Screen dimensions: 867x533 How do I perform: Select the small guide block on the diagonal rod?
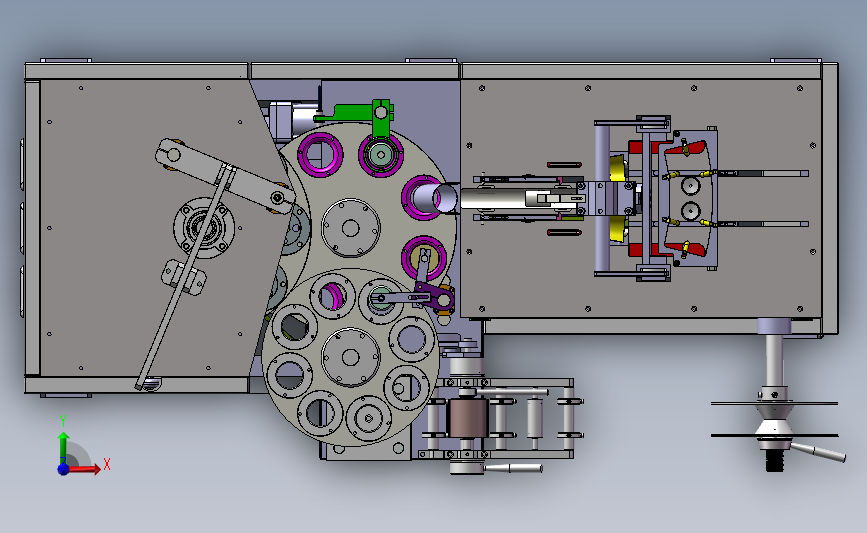(184, 276)
